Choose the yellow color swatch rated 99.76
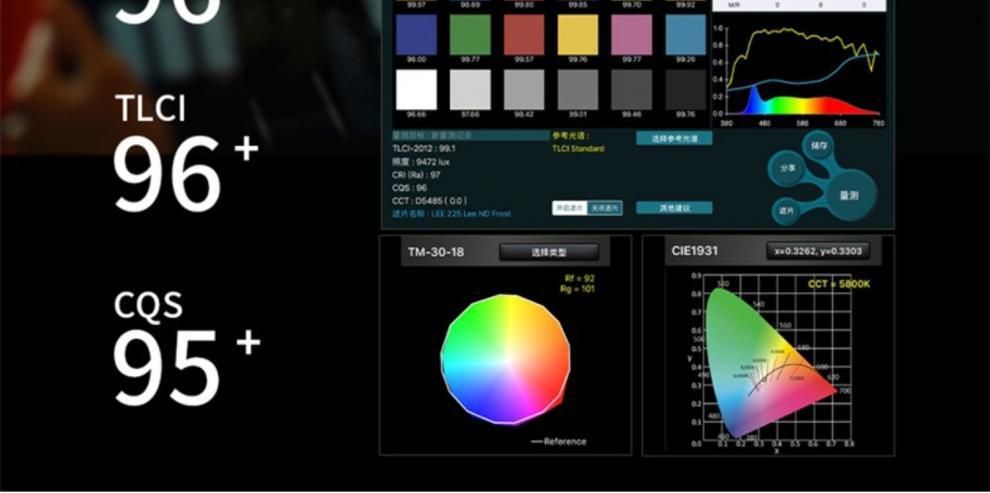The image size is (990, 493). (x=577, y=34)
